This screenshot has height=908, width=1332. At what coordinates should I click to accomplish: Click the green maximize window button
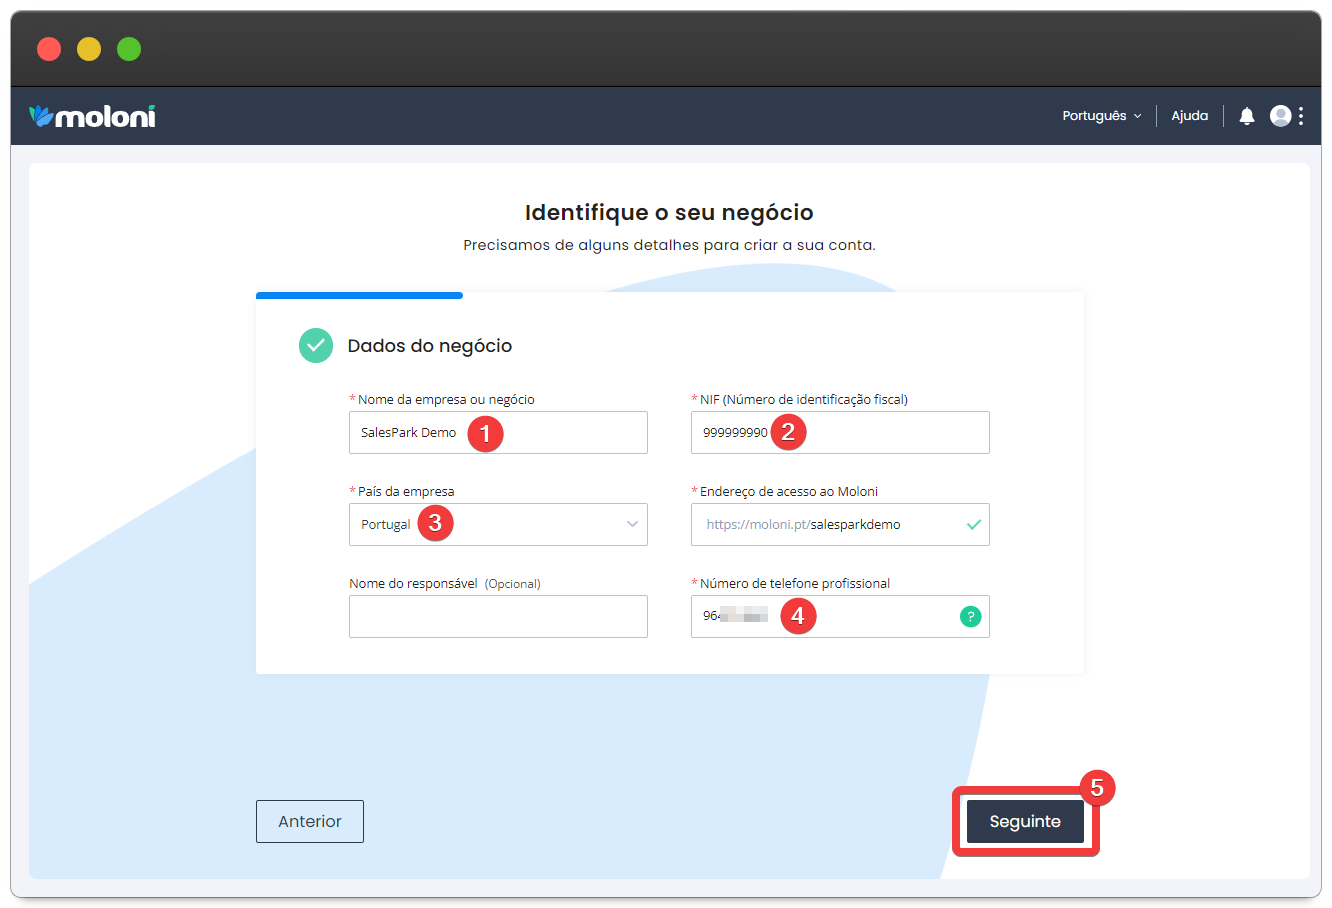(x=129, y=49)
